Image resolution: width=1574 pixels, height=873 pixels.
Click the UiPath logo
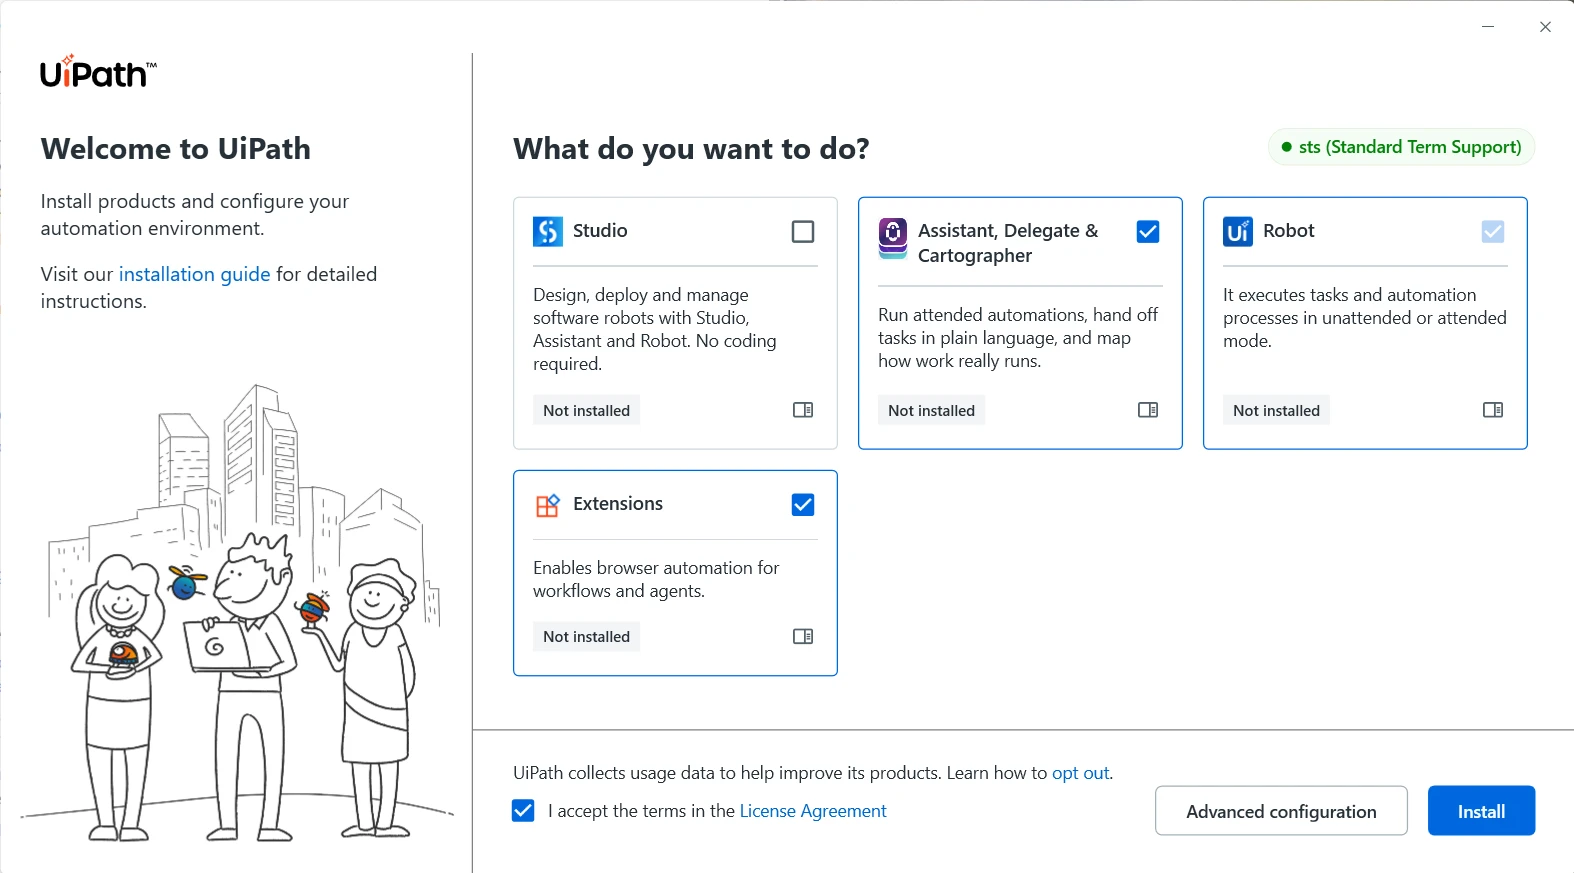98,72
